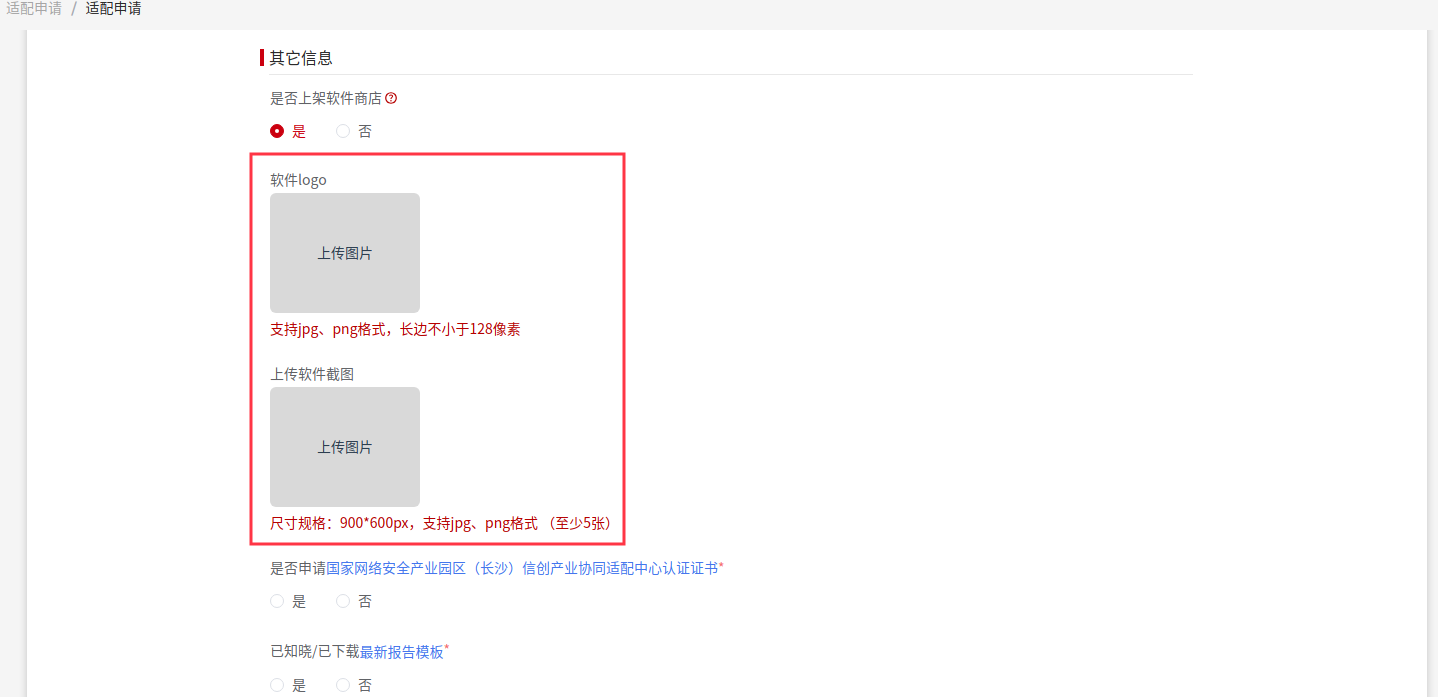Click the 其它信息 section heading

pos(301,58)
